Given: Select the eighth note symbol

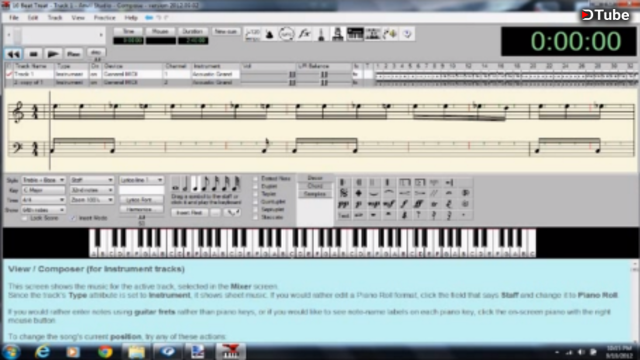Looking at the screenshot, I should [x=205, y=184].
